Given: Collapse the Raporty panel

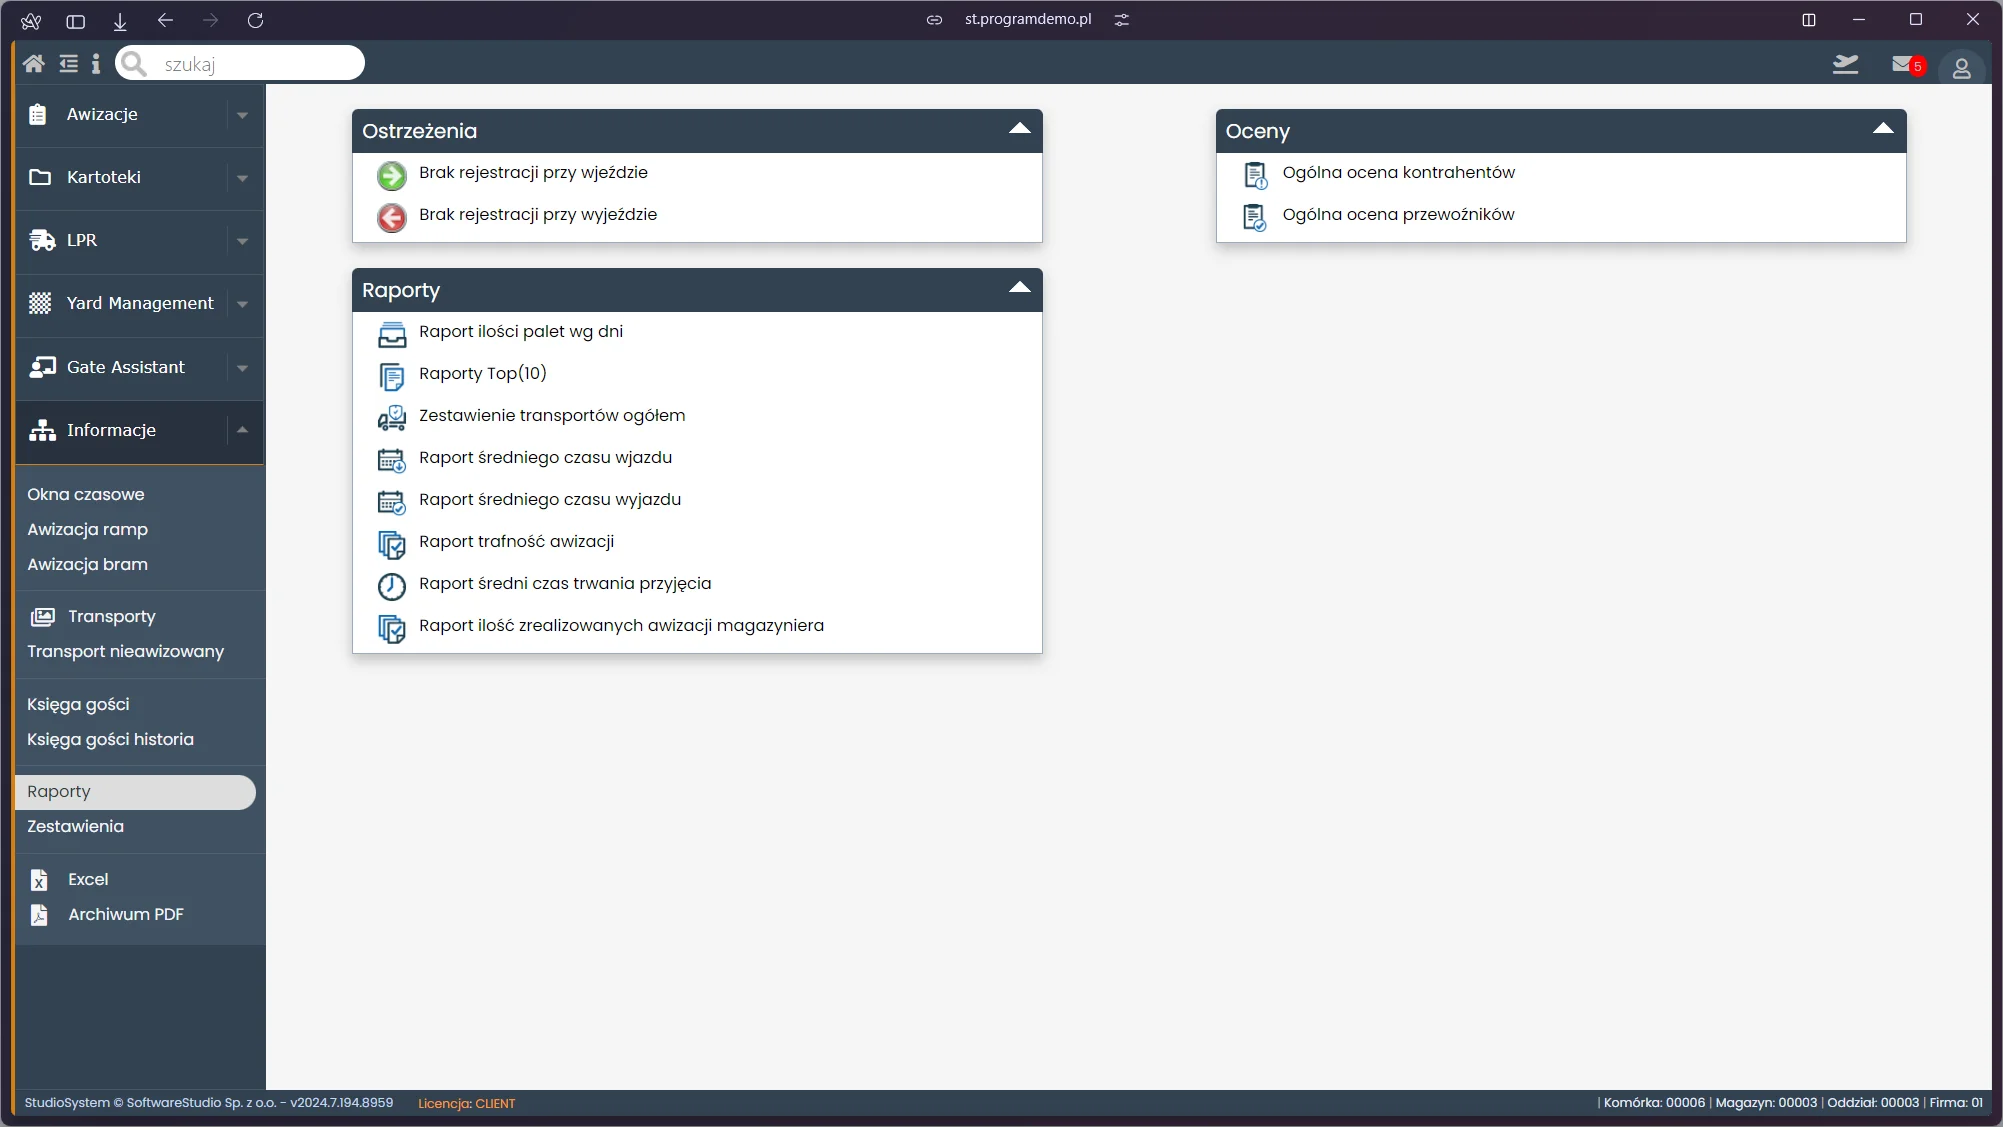Looking at the screenshot, I should [1019, 289].
